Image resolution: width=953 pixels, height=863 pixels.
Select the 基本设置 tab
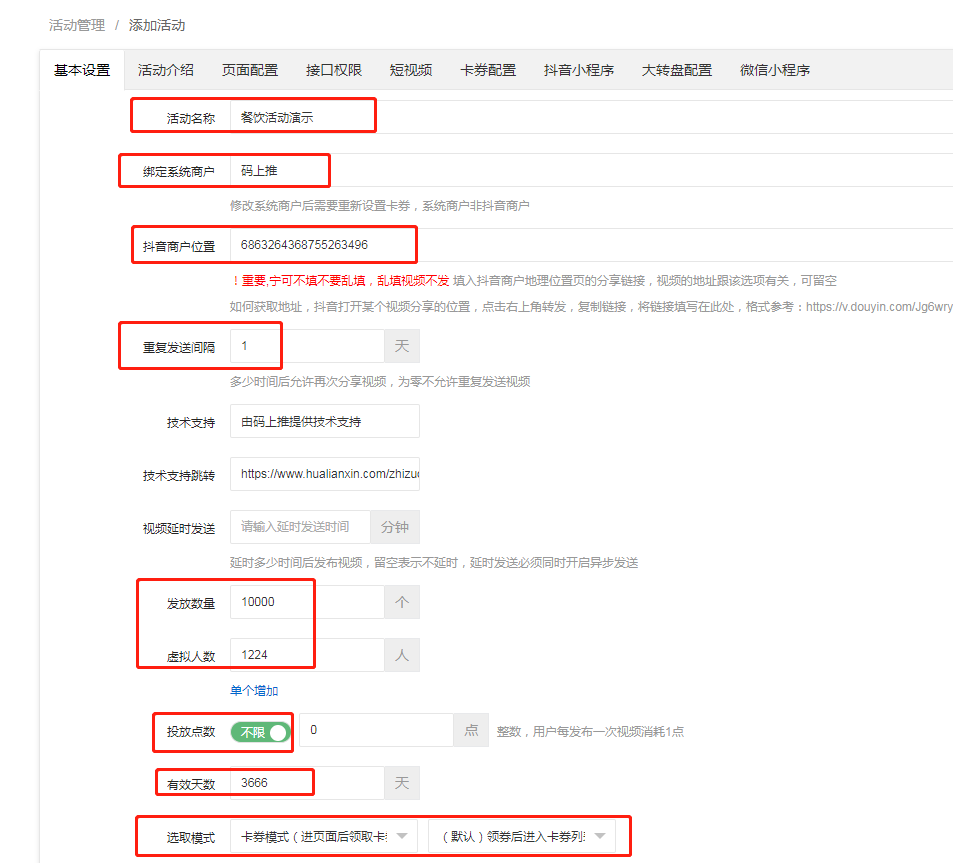point(82,70)
